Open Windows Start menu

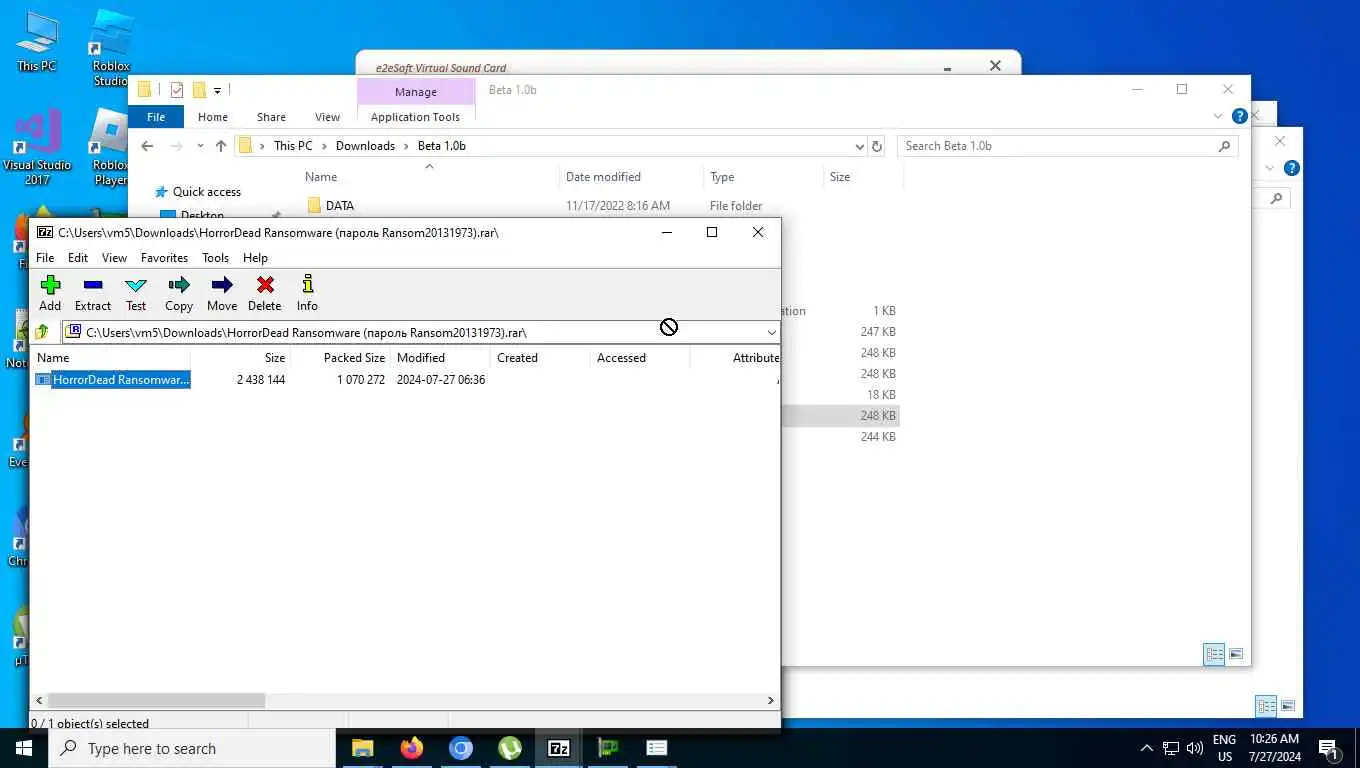coord(24,748)
